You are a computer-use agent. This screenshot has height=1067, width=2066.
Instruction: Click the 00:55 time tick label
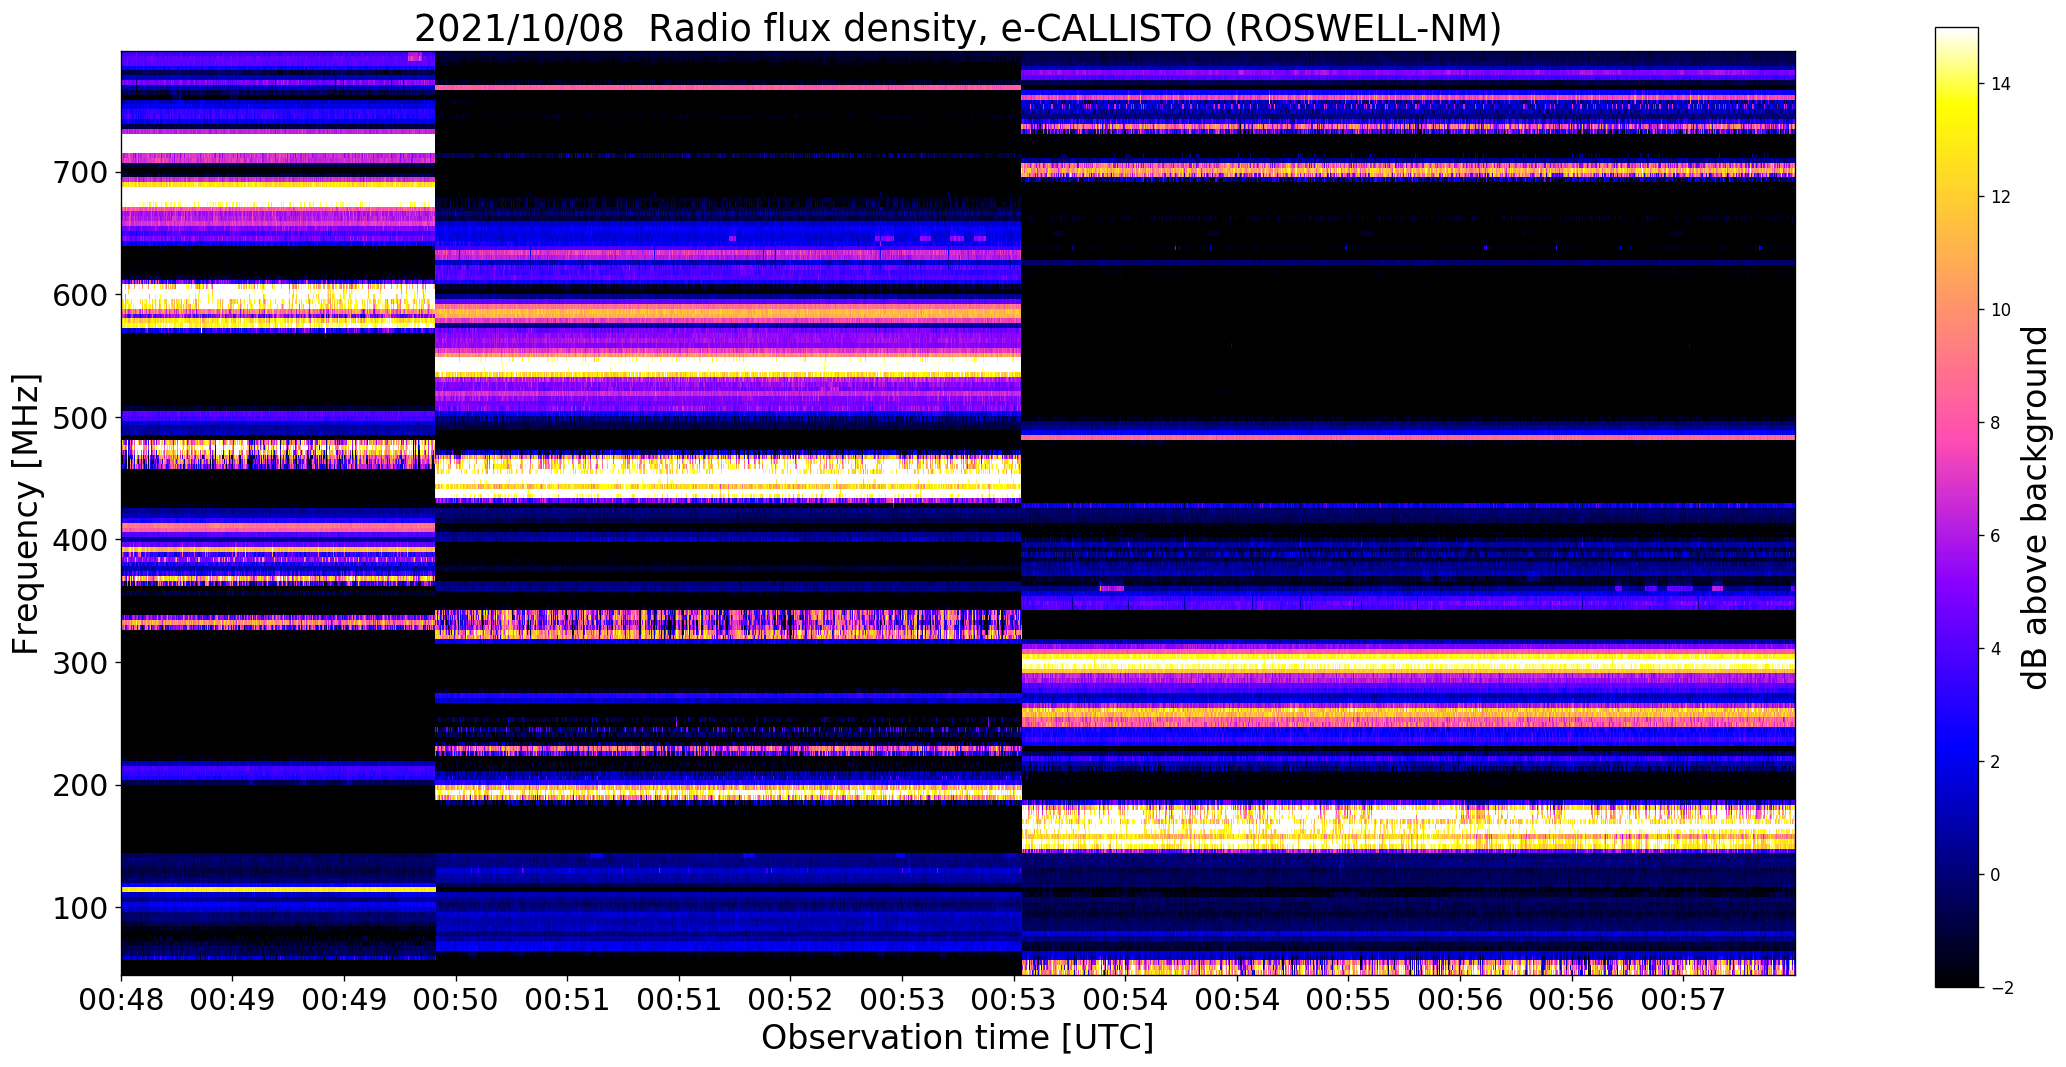pyautogui.click(x=1349, y=998)
